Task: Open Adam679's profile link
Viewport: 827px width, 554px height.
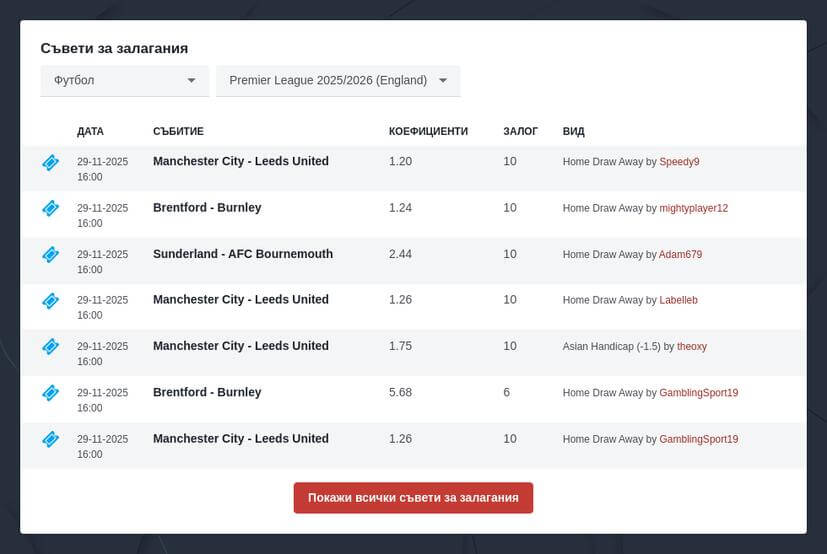Action: coord(680,255)
